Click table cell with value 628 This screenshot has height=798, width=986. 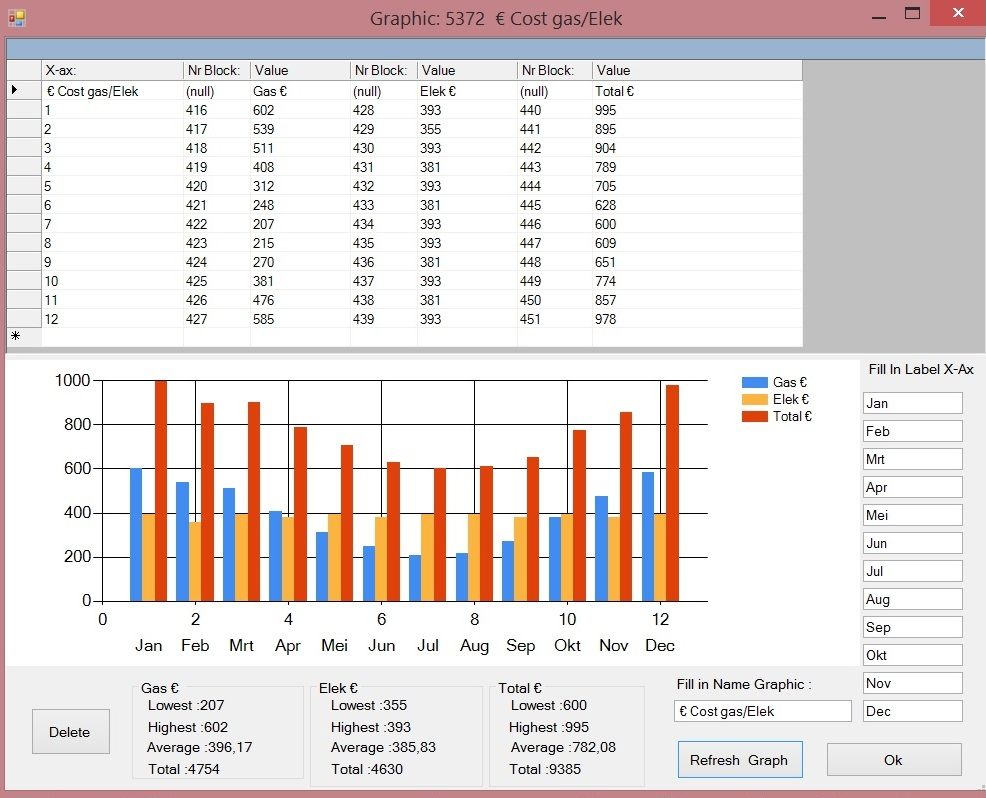coord(697,205)
